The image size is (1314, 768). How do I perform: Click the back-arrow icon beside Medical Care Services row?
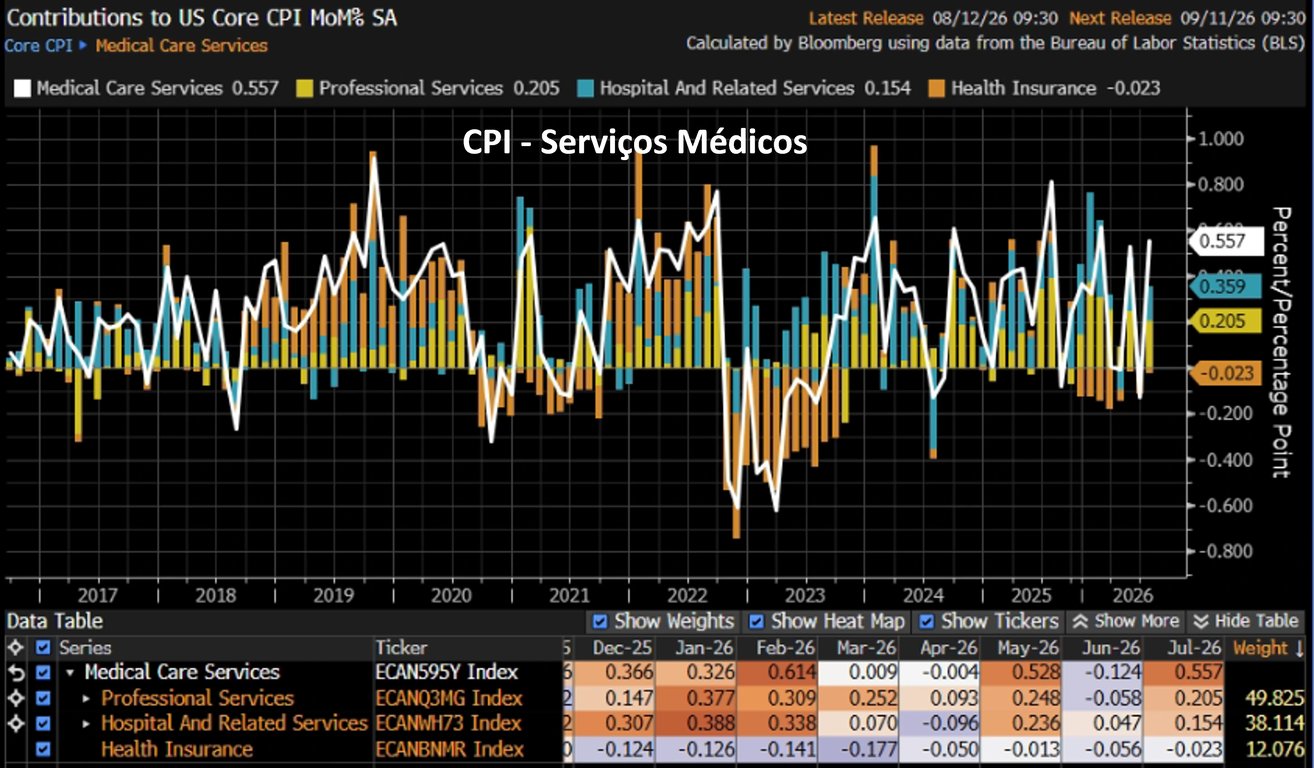14,673
